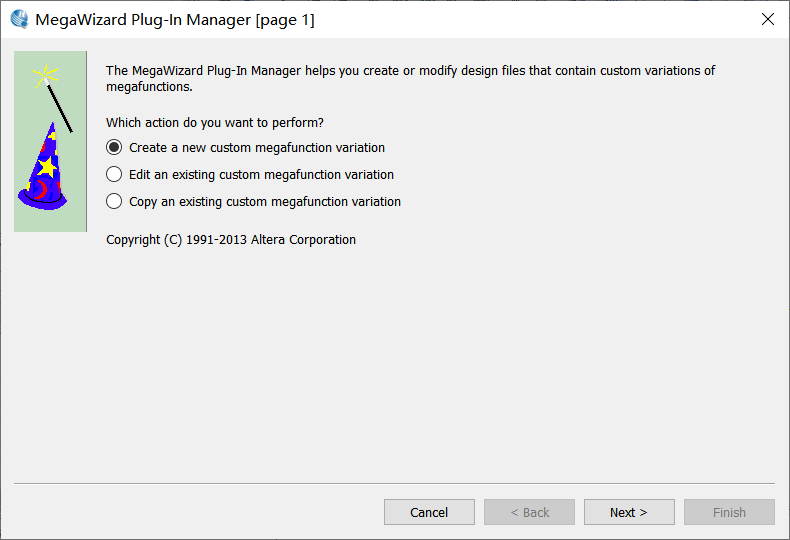Click the horizontal separator line above buttons

click(394, 484)
